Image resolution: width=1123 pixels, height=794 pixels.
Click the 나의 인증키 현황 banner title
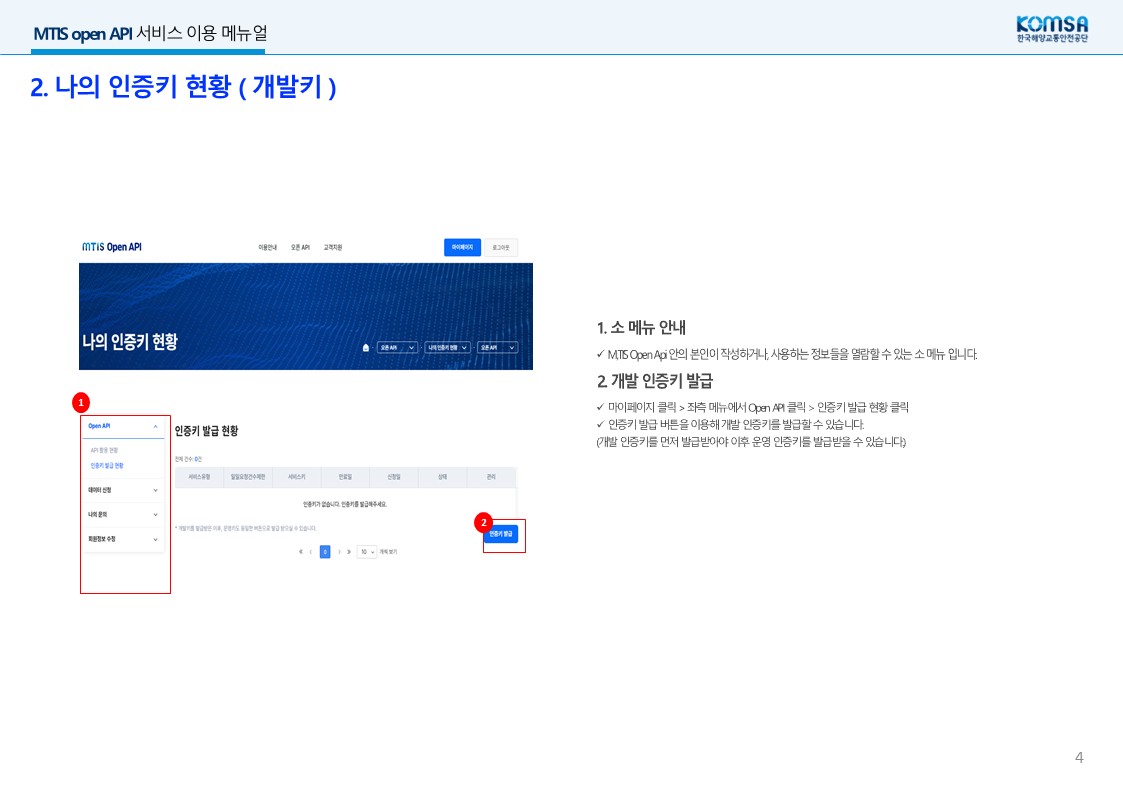pyautogui.click(x=130, y=342)
